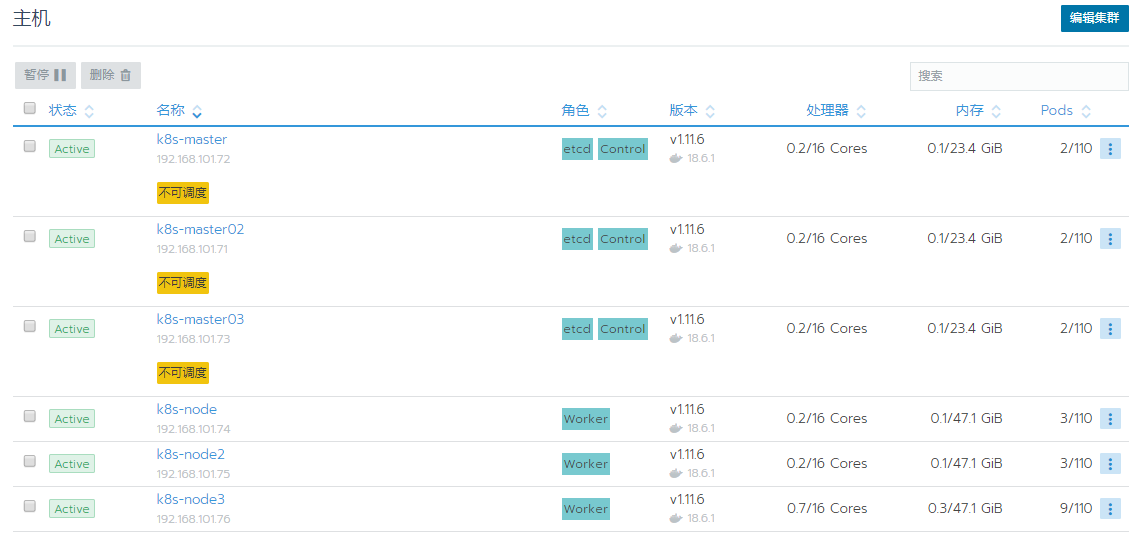Click the Docker icon in k8s-master row
Viewport: 1135px width, 538px height.
pyautogui.click(x=676, y=159)
